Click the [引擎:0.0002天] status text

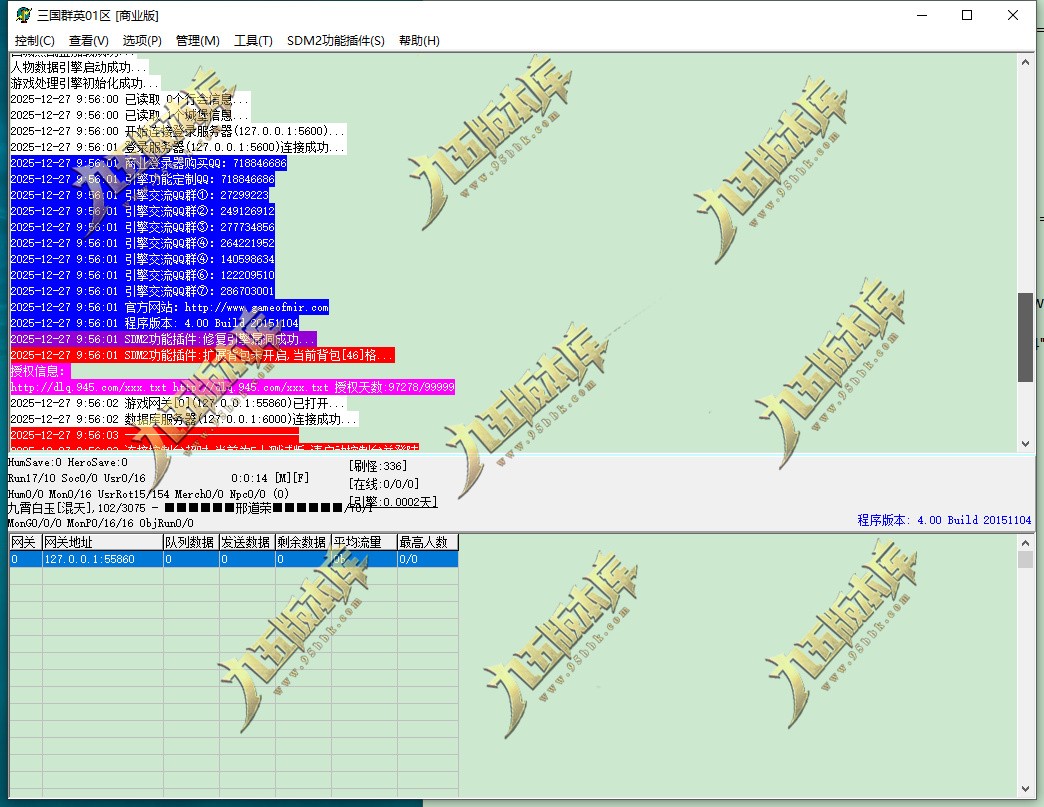point(393,501)
